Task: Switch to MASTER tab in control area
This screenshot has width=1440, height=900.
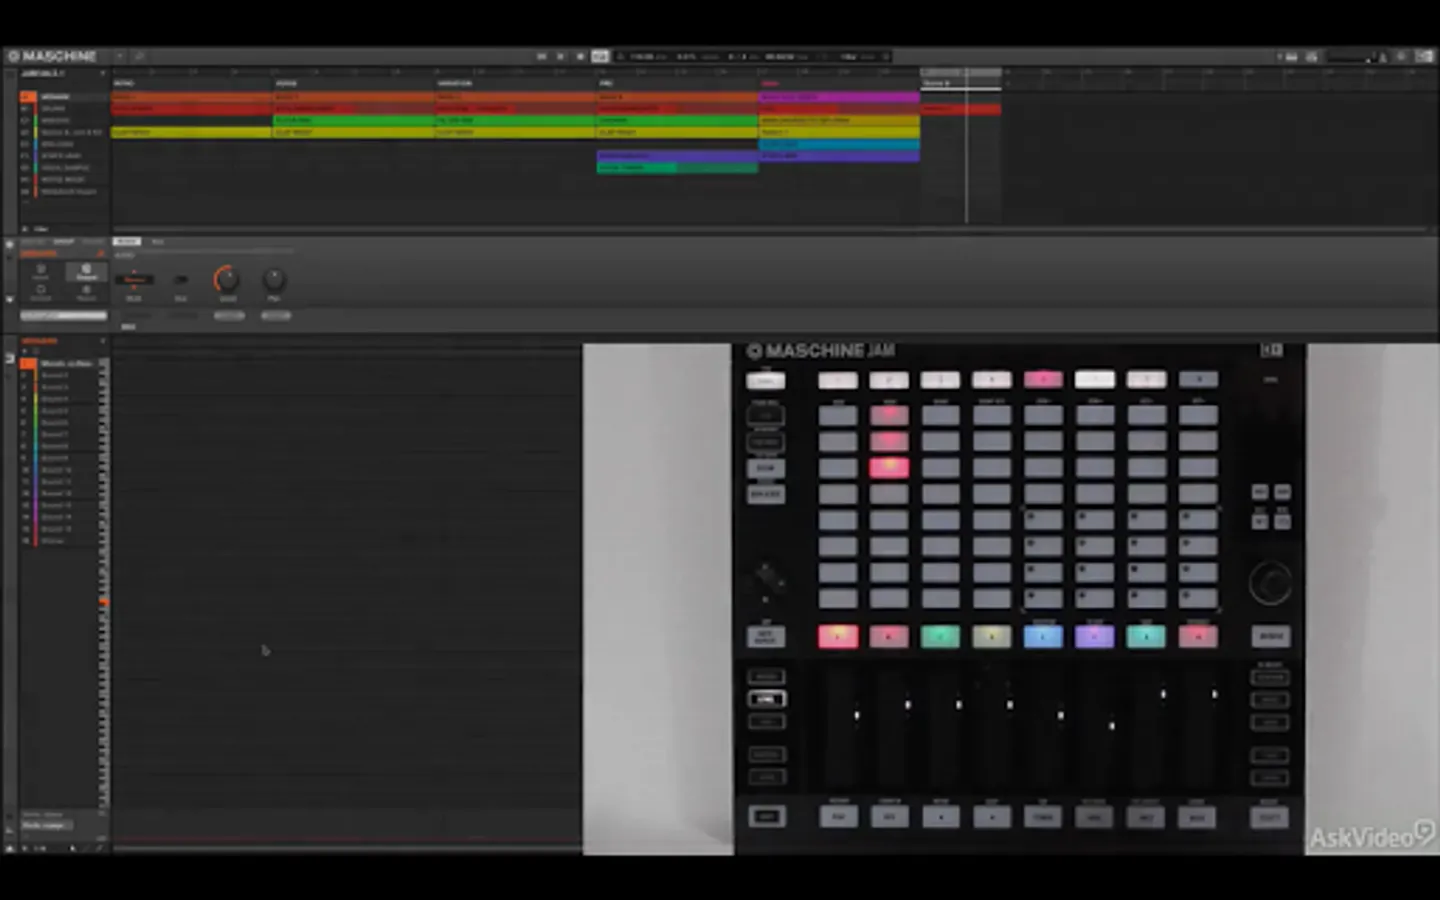Action: click(x=33, y=242)
